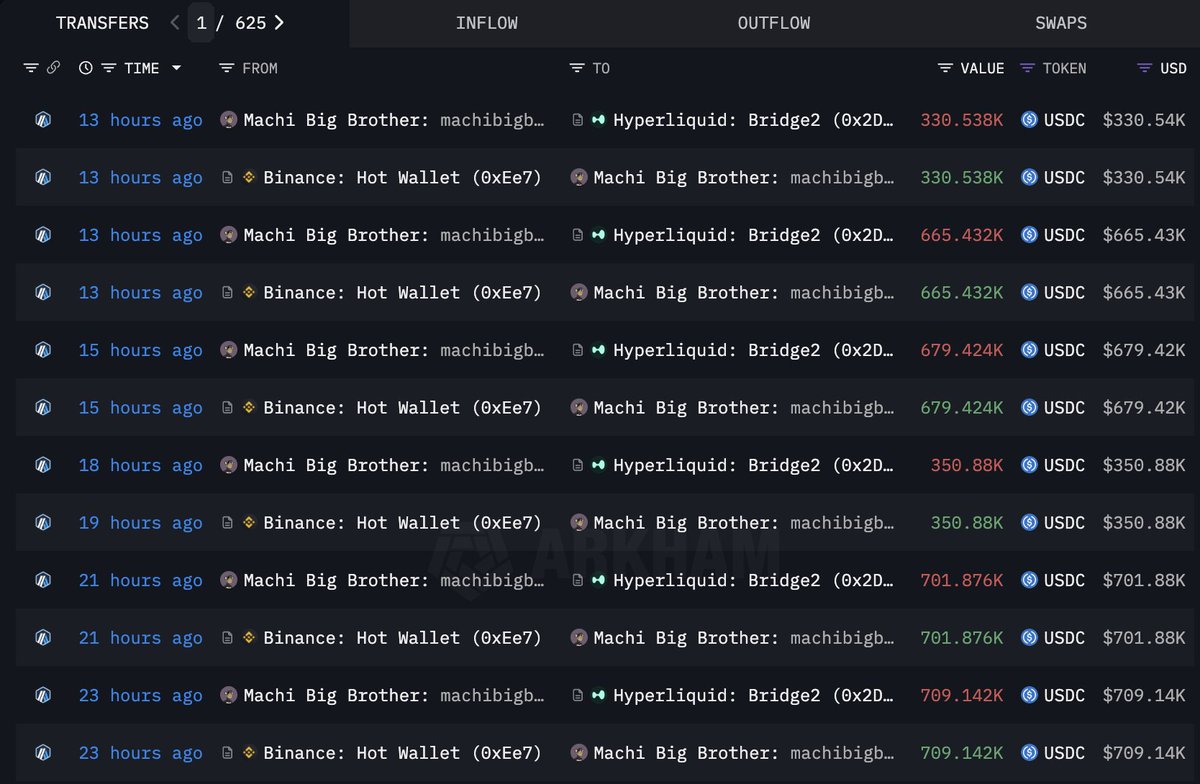1200x784 pixels.
Task: Open the FROM column filter
Action: coord(226,68)
